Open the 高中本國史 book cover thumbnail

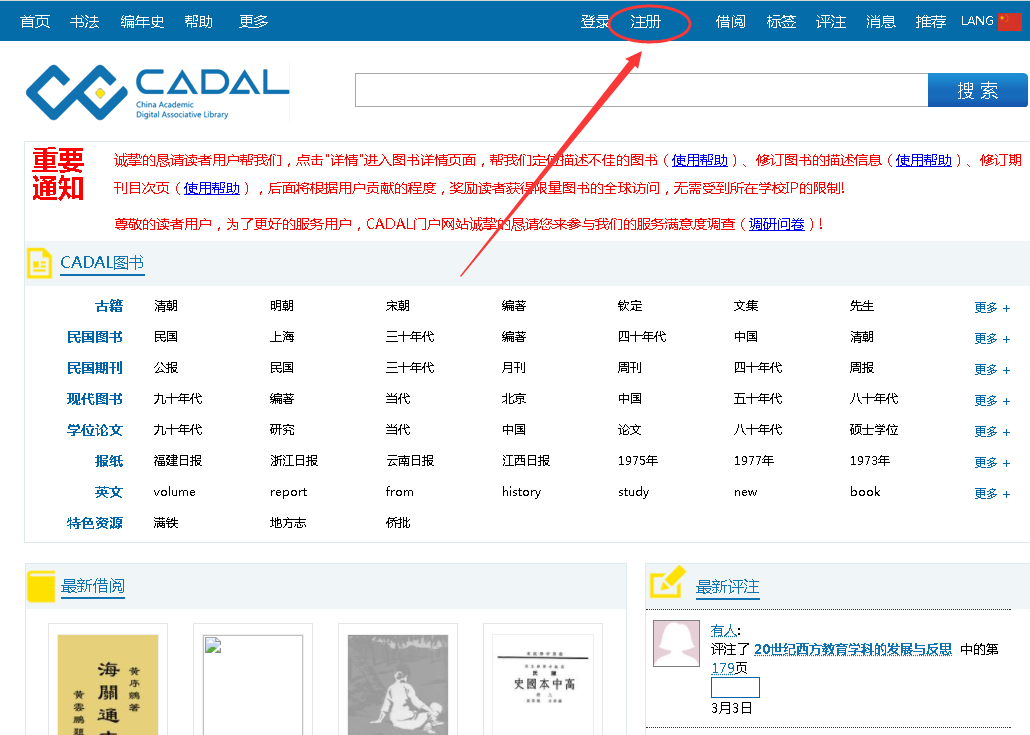(543, 684)
